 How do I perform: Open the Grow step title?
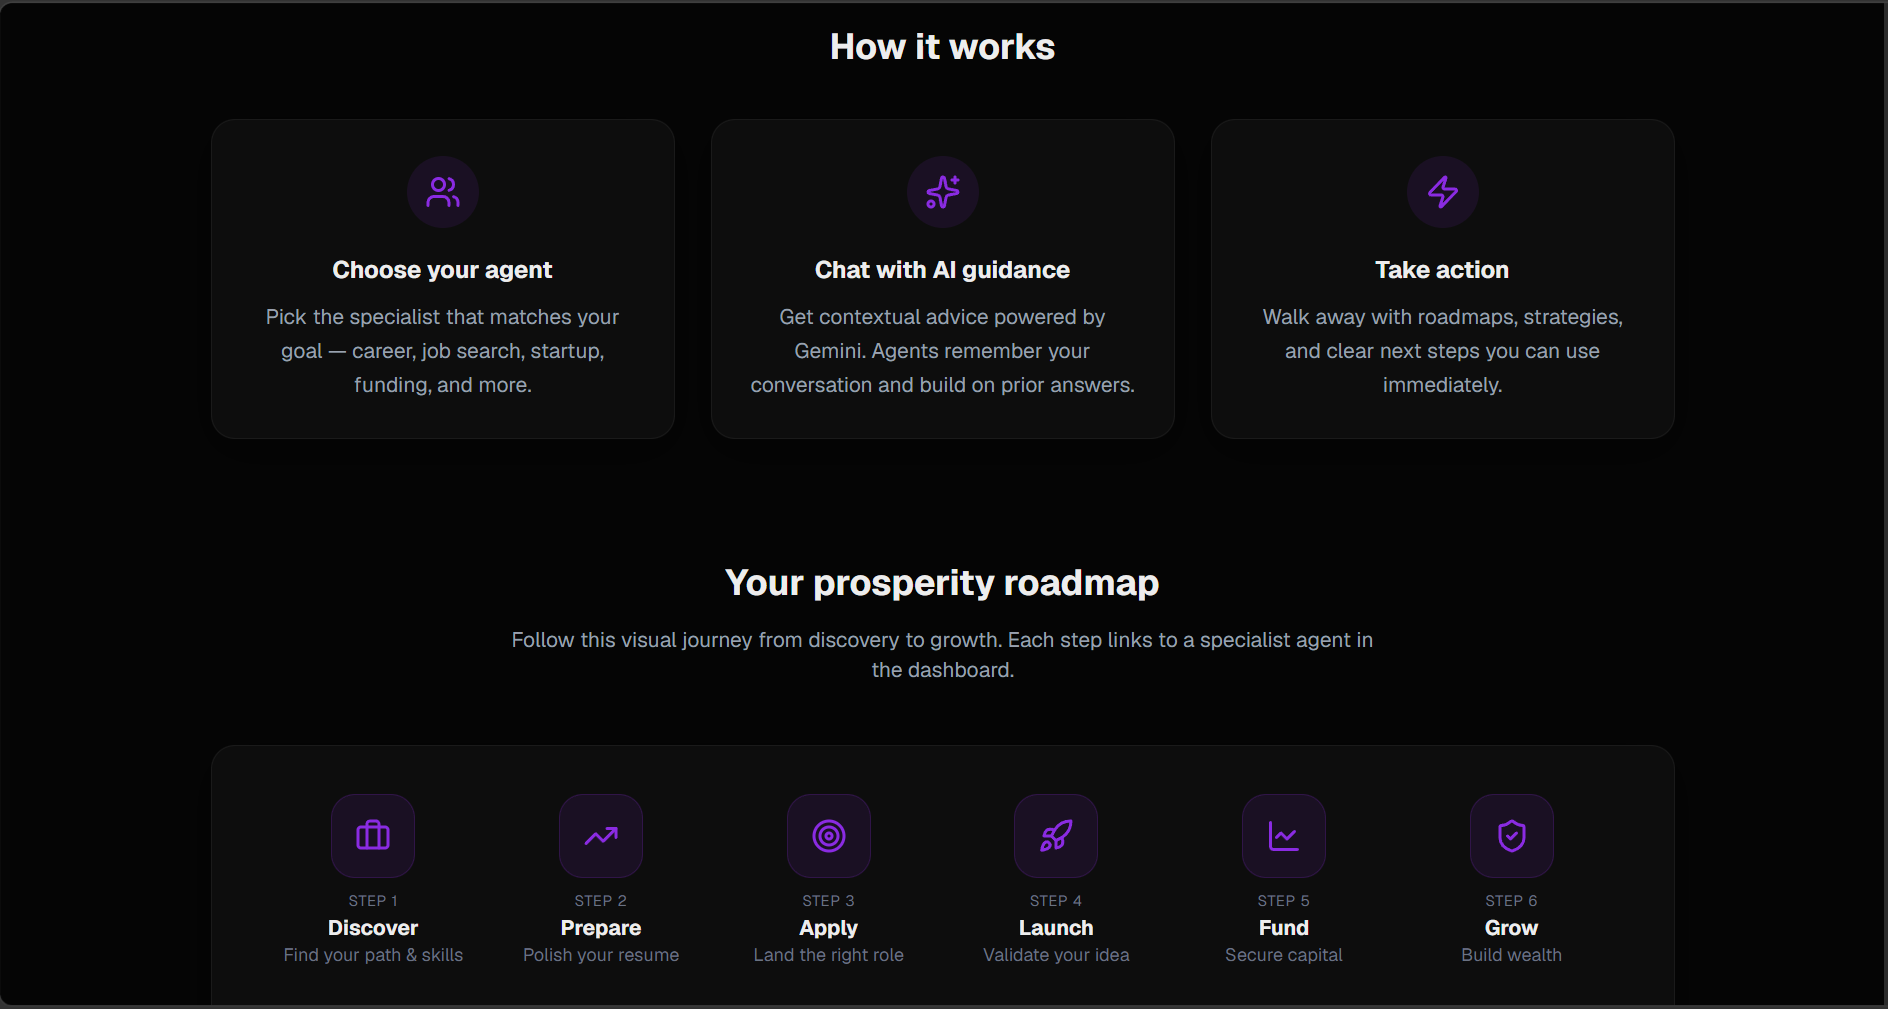click(x=1512, y=928)
